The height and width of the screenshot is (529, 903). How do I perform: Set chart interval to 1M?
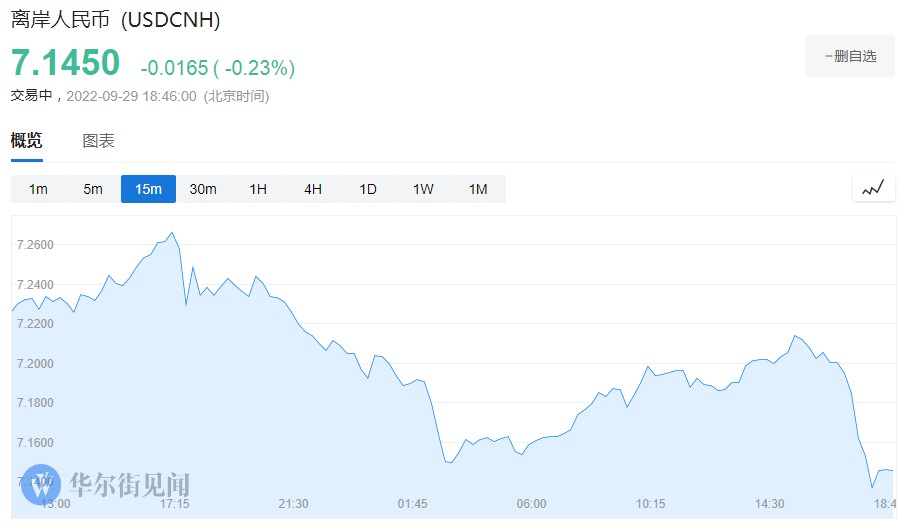478,189
